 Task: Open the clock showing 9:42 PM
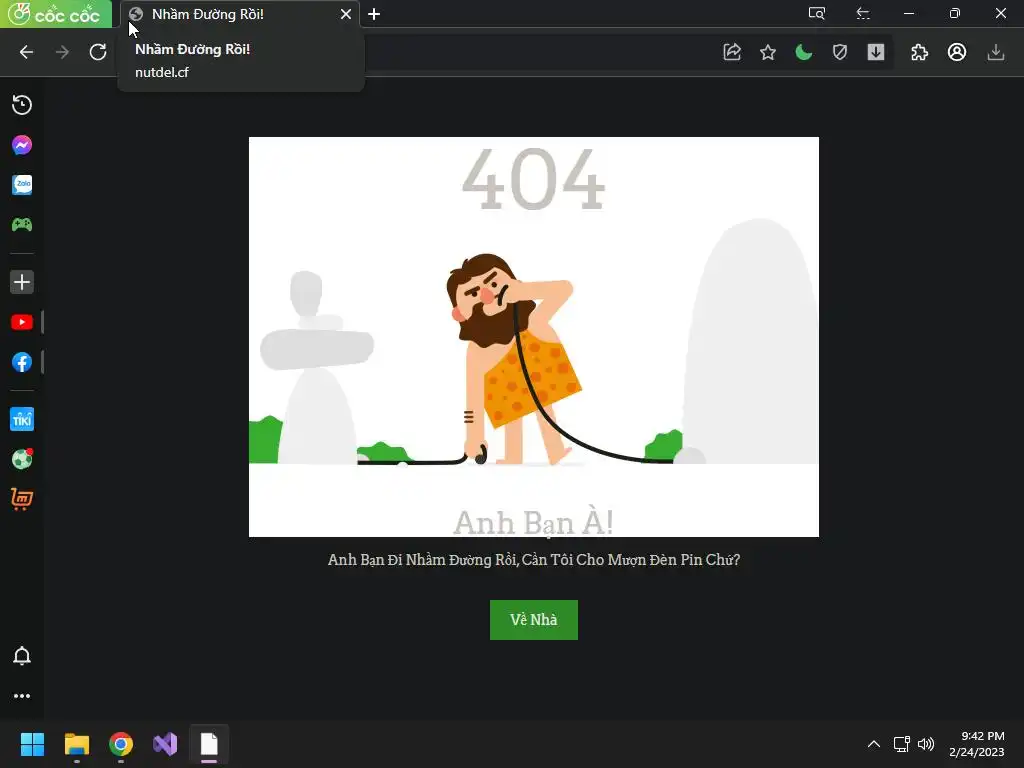tap(976, 744)
